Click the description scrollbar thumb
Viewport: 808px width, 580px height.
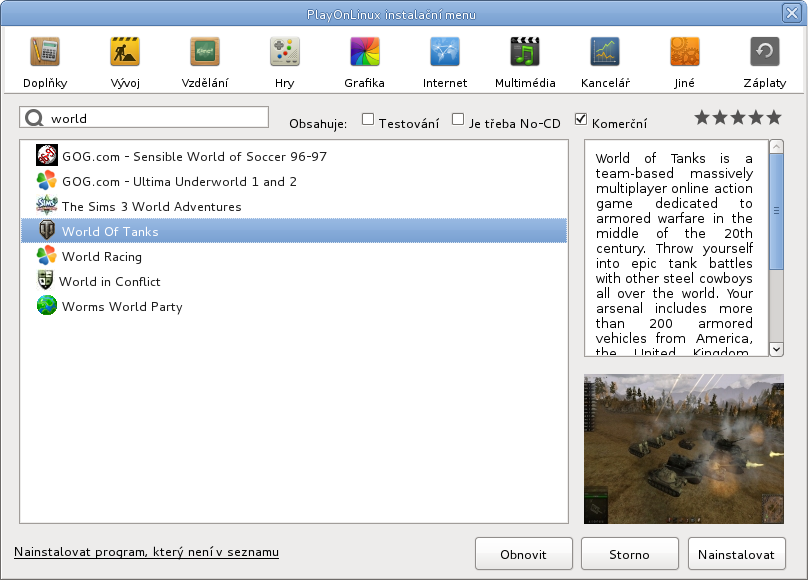(x=777, y=211)
